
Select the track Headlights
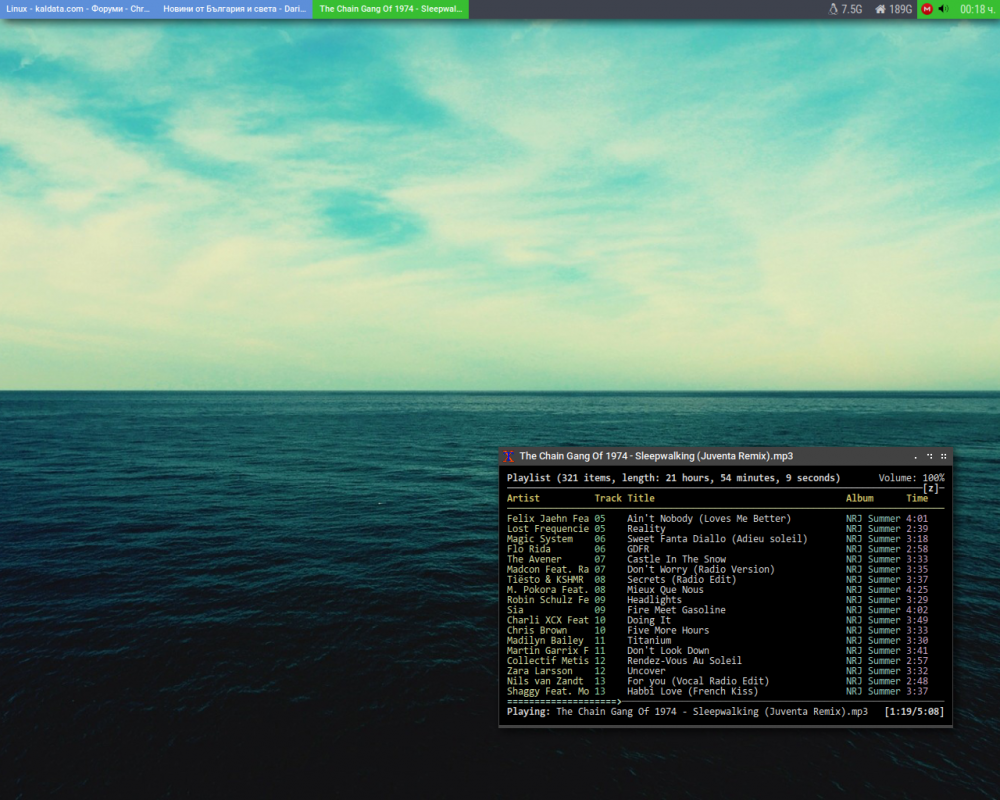pos(654,600)
